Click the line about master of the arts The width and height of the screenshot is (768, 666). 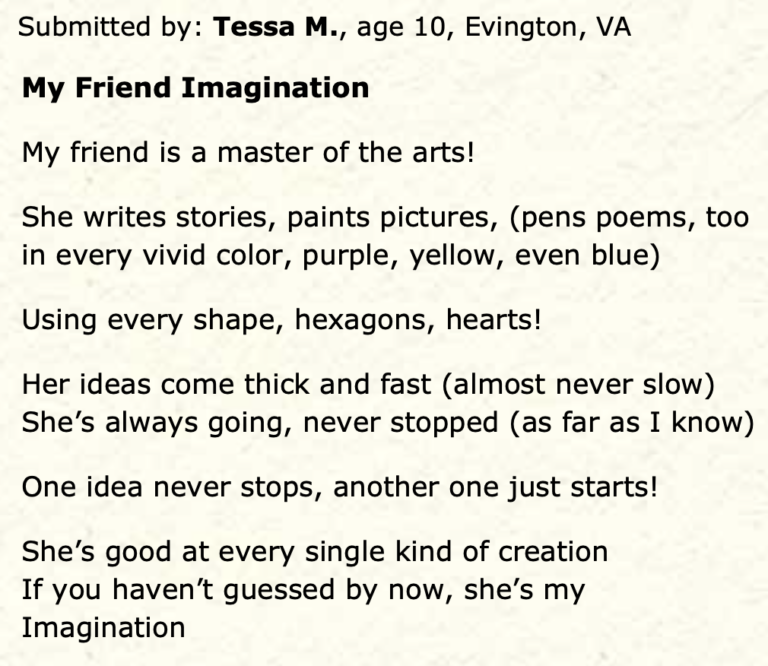248,152
